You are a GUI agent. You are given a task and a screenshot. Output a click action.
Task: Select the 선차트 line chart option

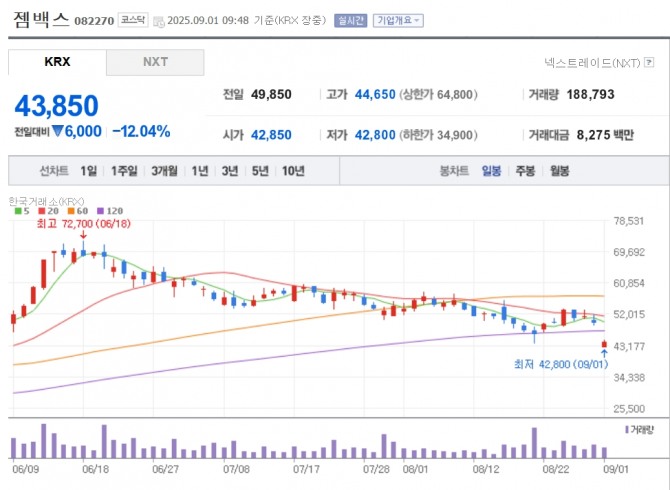[x=54, y=171]
